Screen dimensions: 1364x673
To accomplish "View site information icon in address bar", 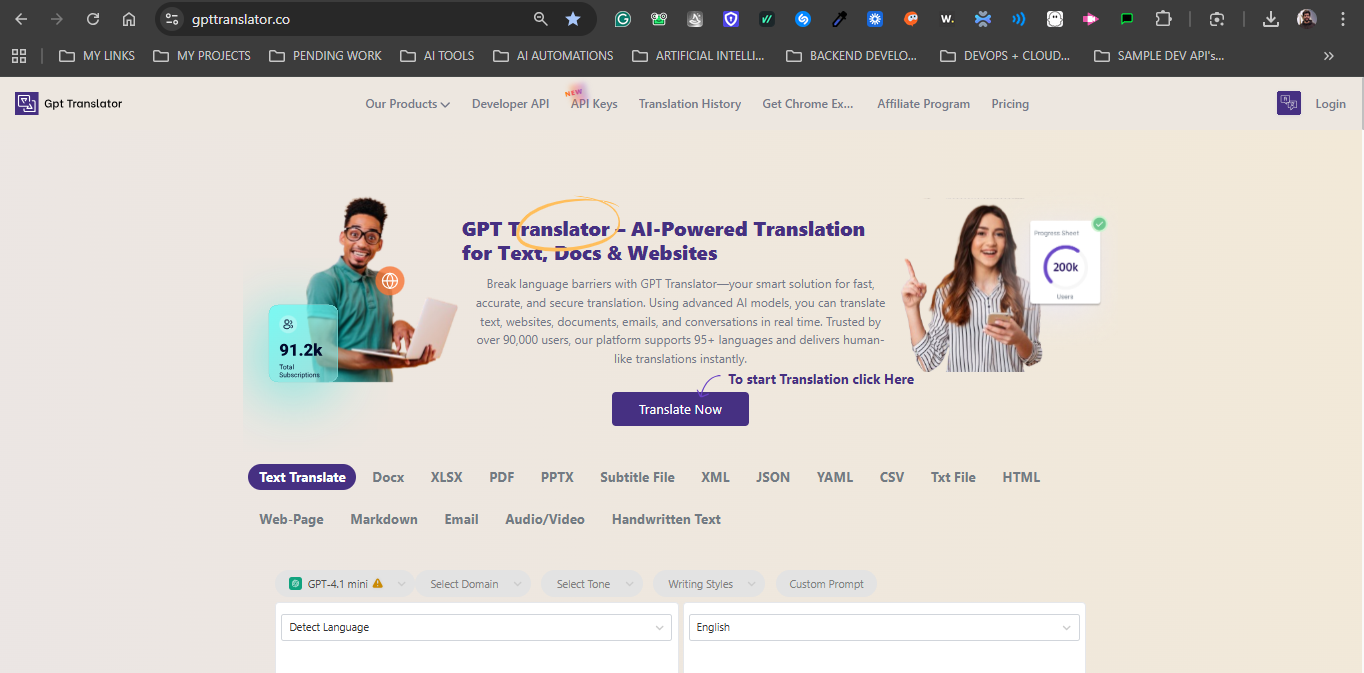I will click(172, 19).
